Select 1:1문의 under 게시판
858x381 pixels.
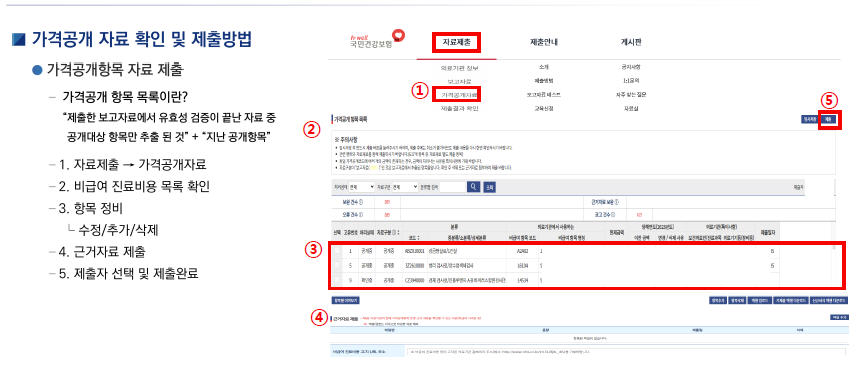(x=631, y=81)
